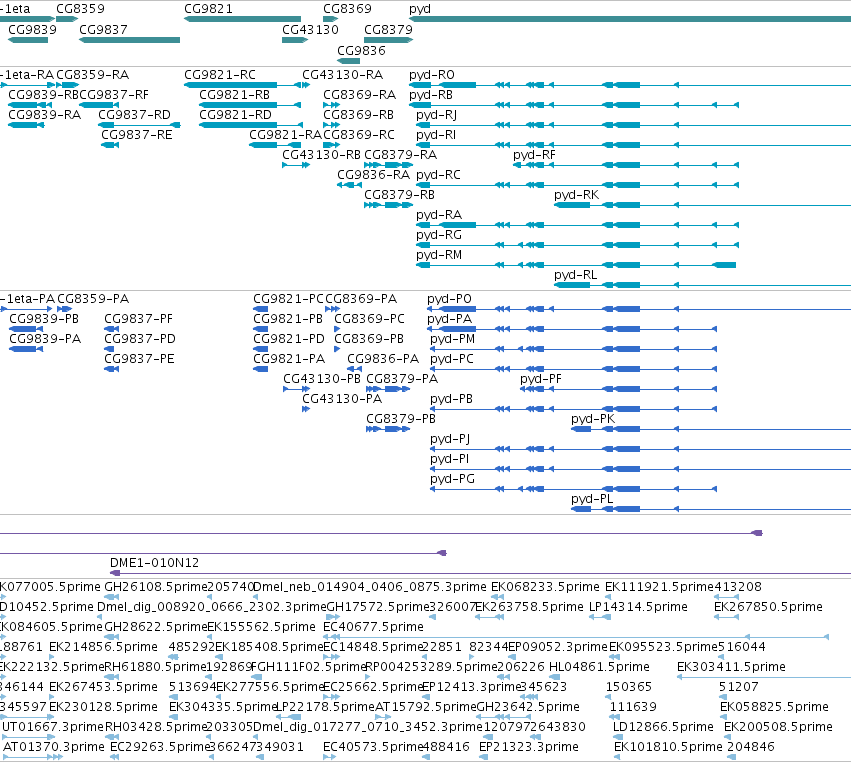The width and height of the screenshot is (851, 762).
Task: Select protein pyd-PF
Action: (x=541, y=379)
